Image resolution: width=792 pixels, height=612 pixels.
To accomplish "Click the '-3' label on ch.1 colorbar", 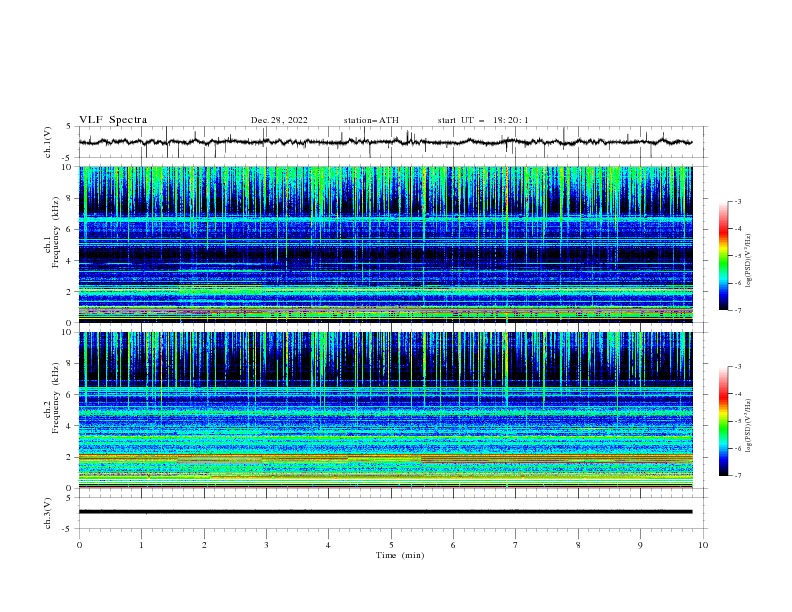I will pyautogui.click(x=737, y=201).
